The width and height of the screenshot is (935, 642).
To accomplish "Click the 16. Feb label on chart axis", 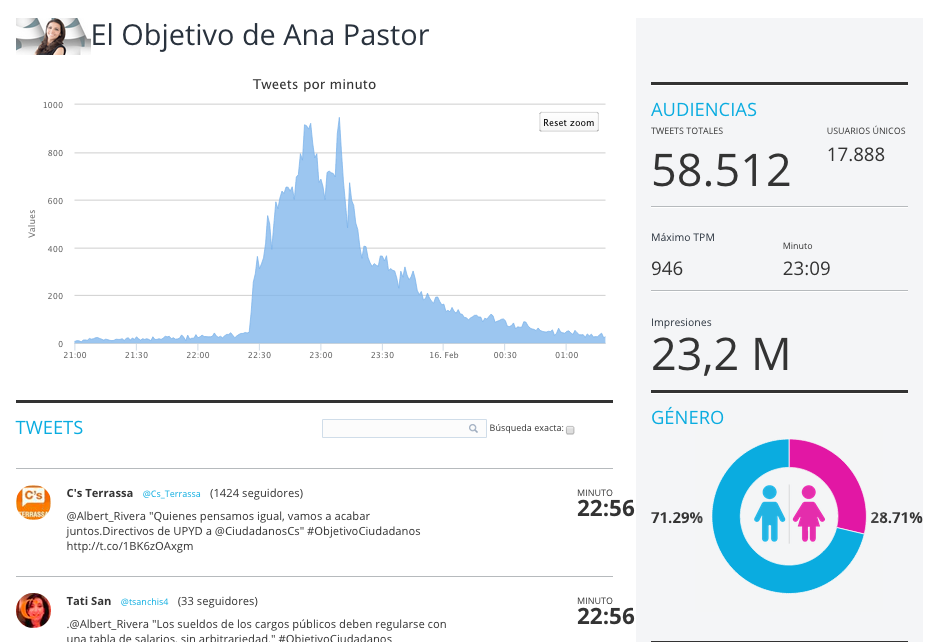I will (444, 355).
